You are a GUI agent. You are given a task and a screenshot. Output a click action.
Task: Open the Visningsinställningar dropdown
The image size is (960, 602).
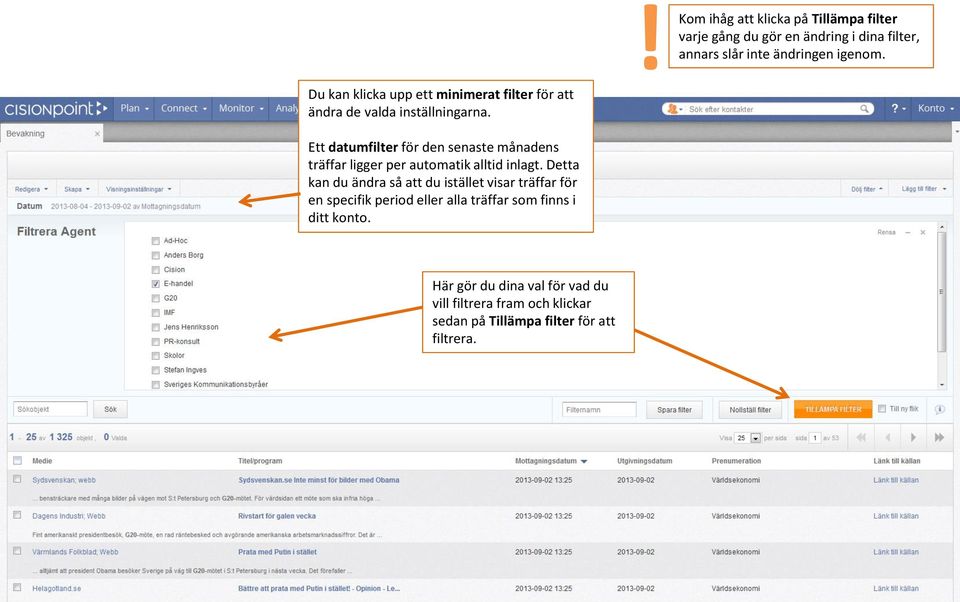point(139,189)
